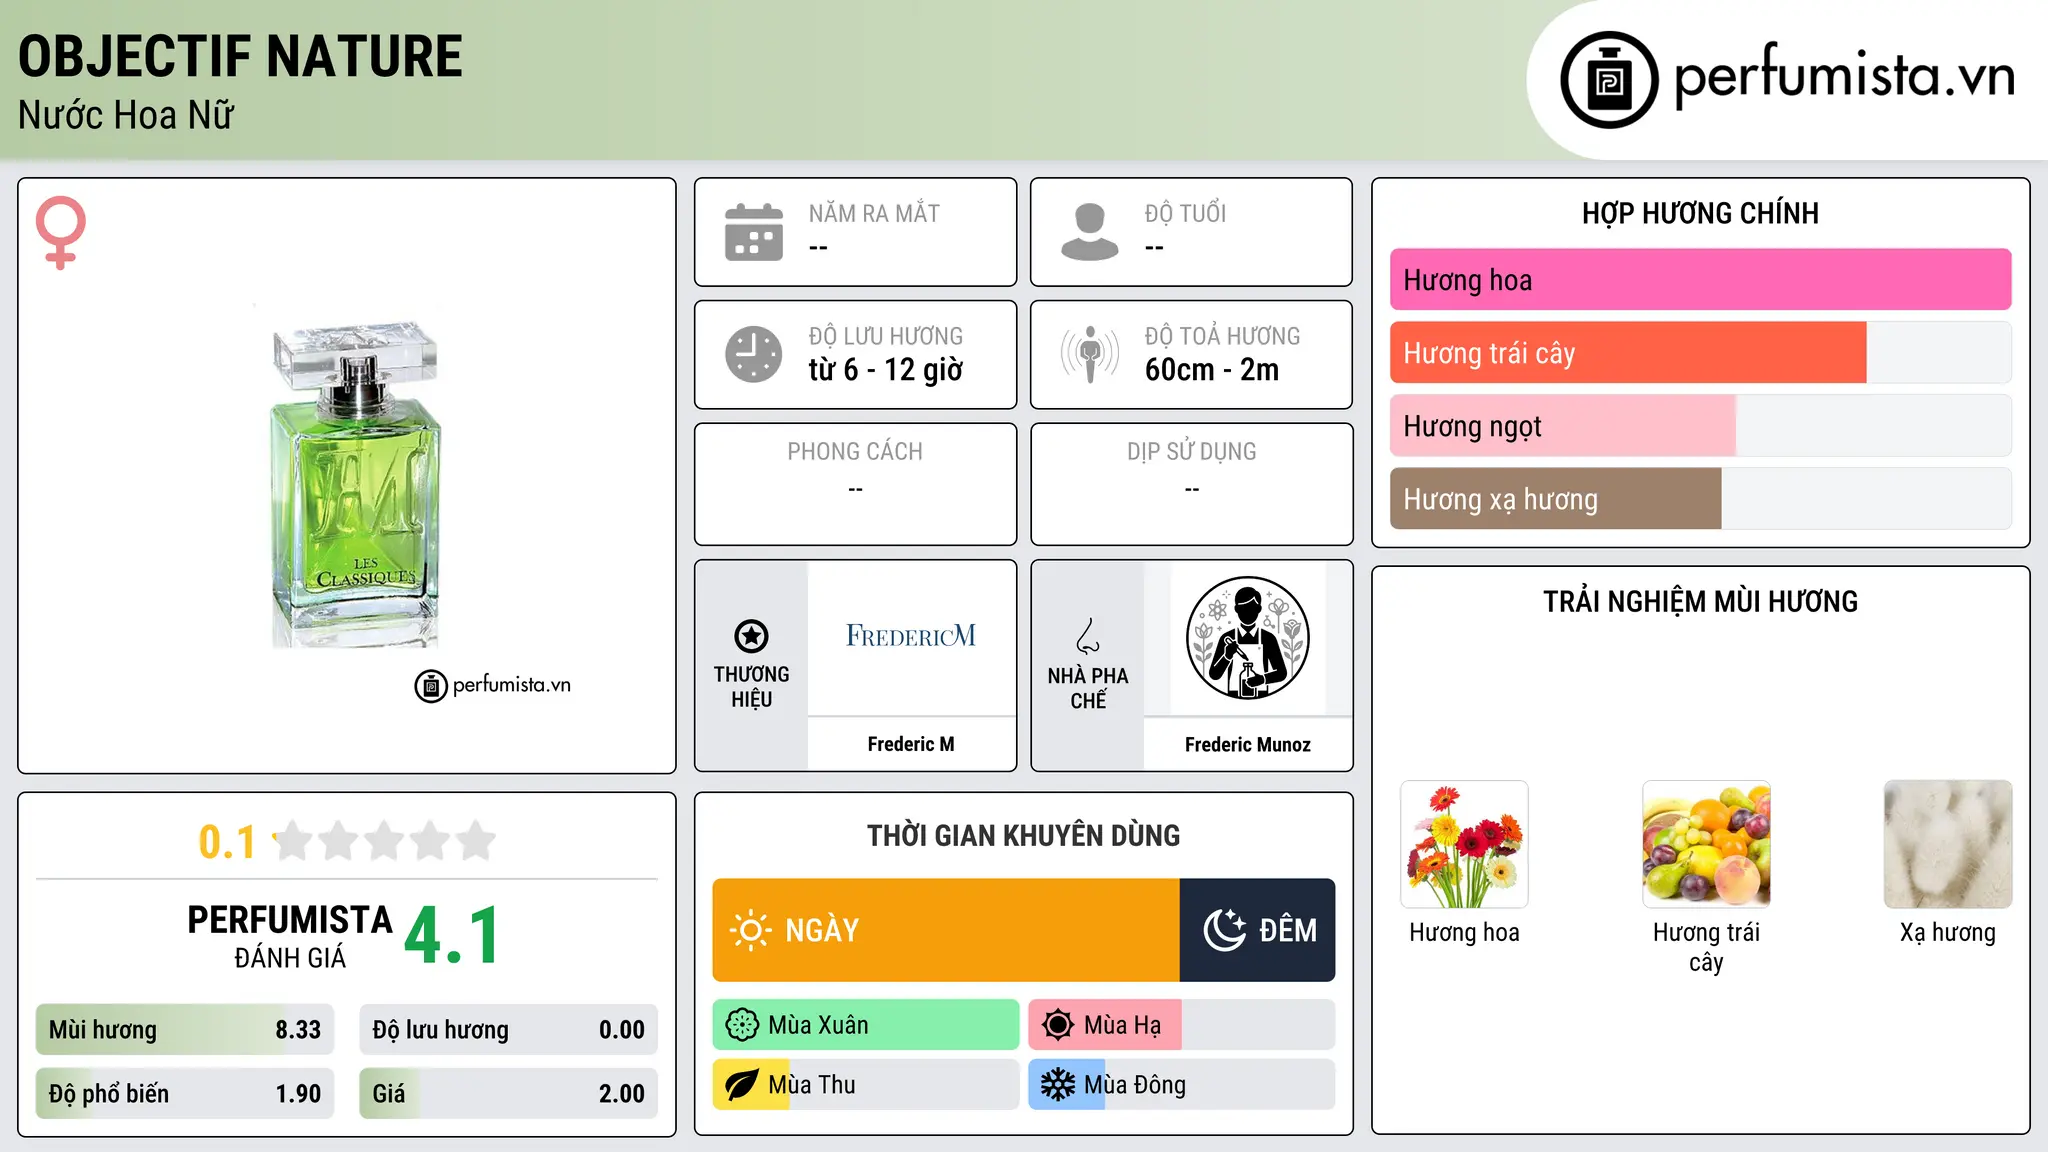Click the Frederic Munoz perfumer name
The height and width of the screenshot is (1152, 2048).
point(1248,745)
